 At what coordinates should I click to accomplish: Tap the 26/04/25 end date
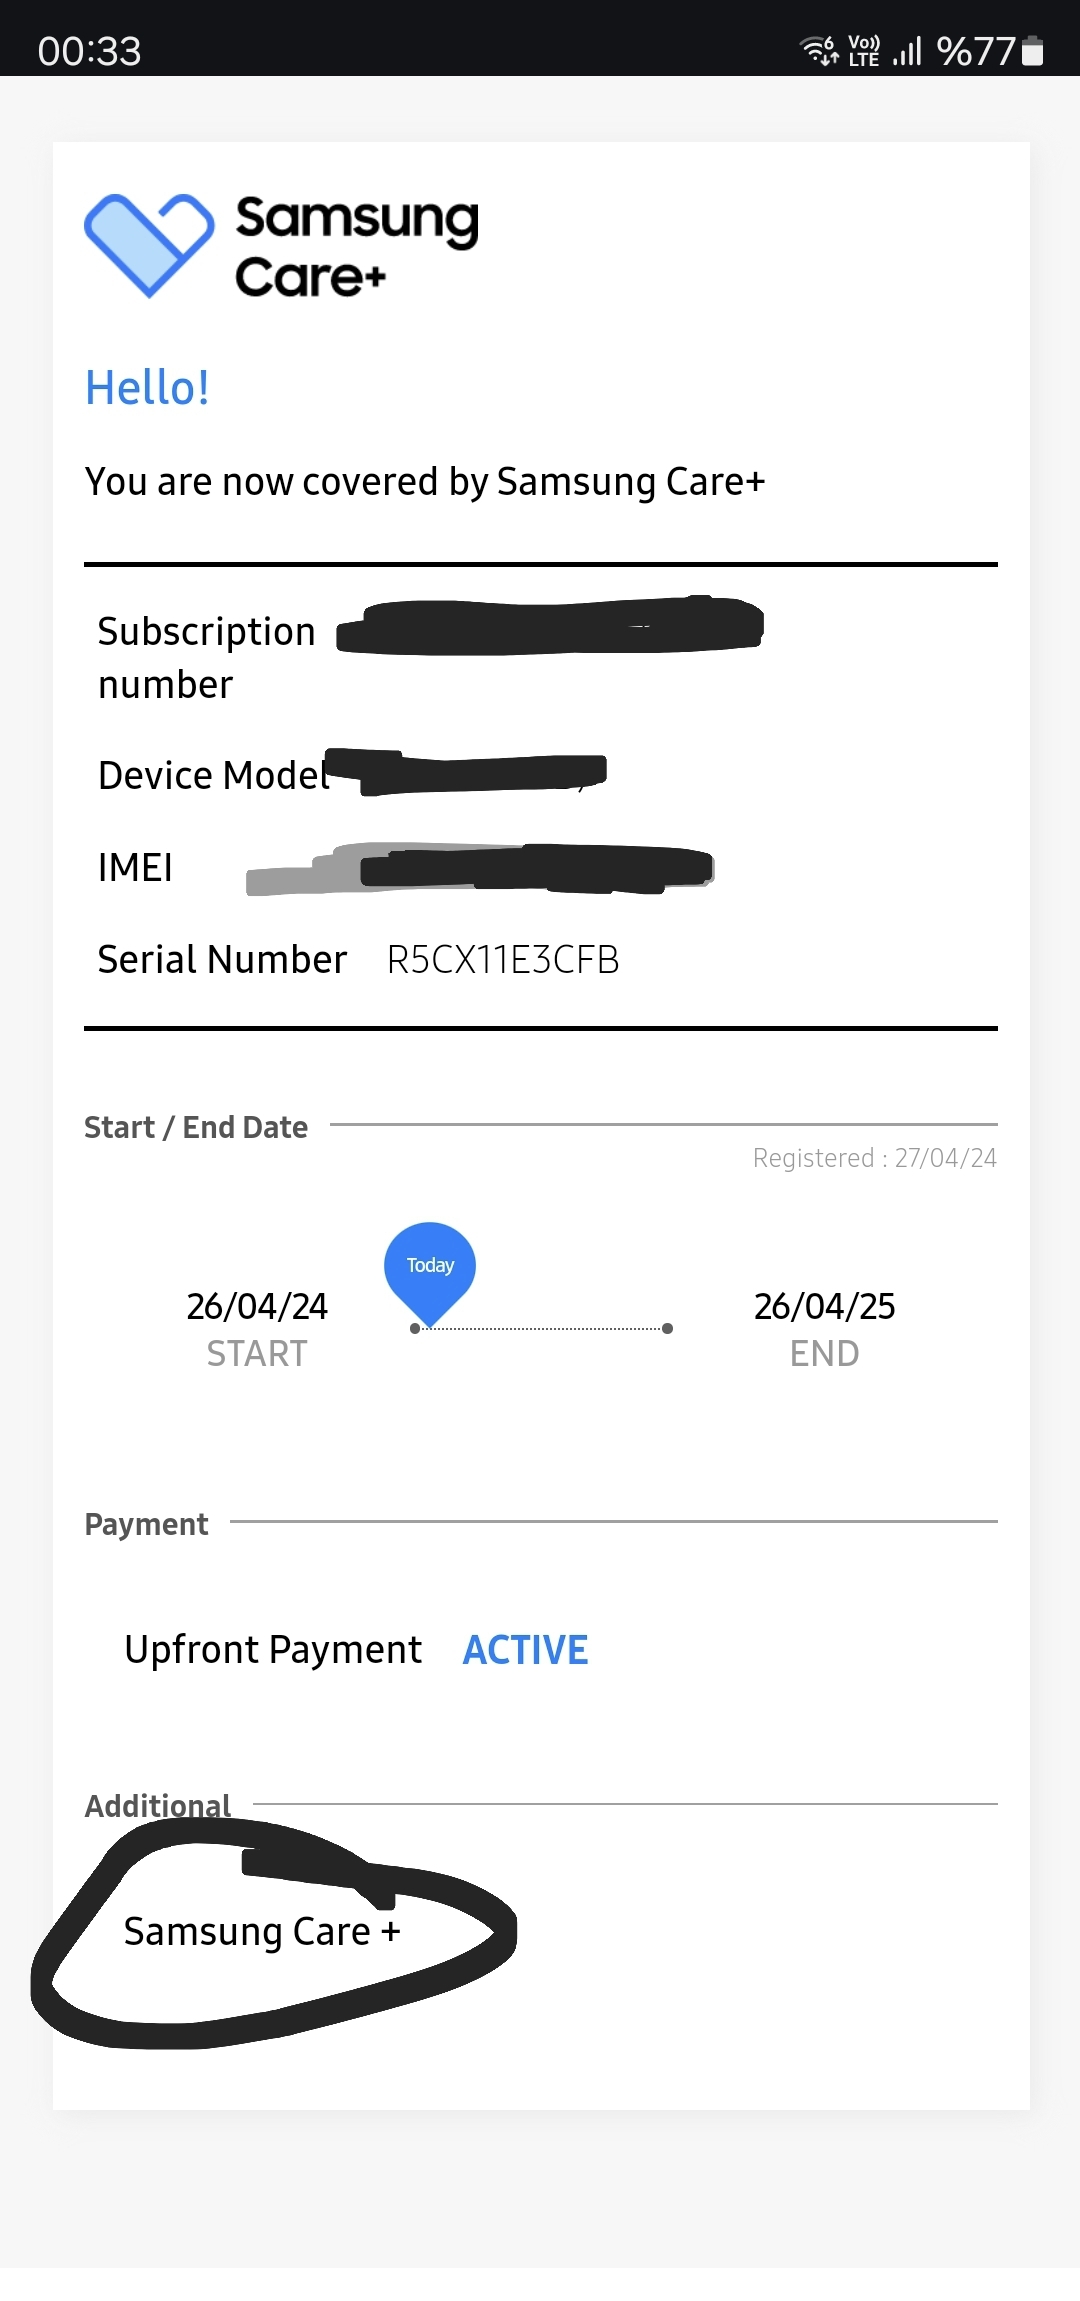[x=824, y=1307]
